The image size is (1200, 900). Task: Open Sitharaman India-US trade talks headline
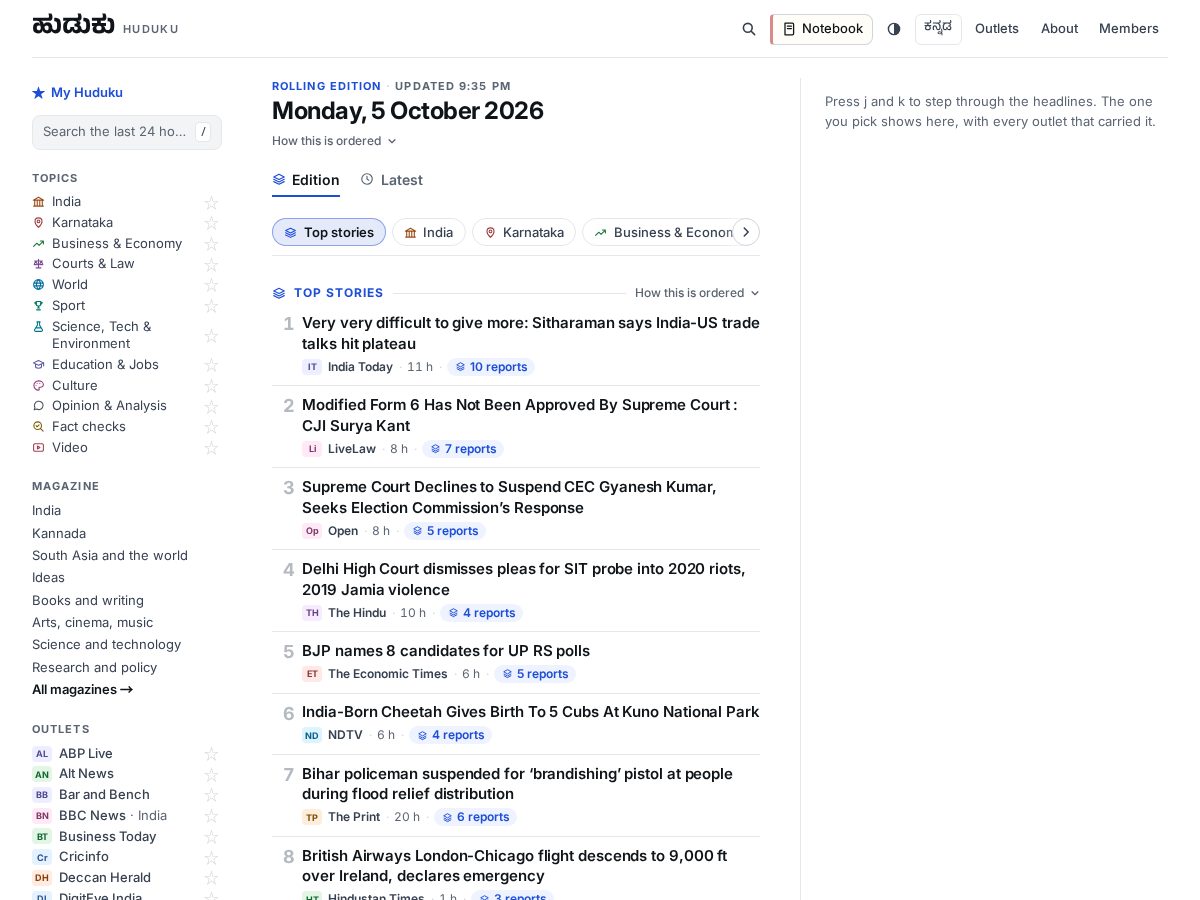click(x=531, y=334)
